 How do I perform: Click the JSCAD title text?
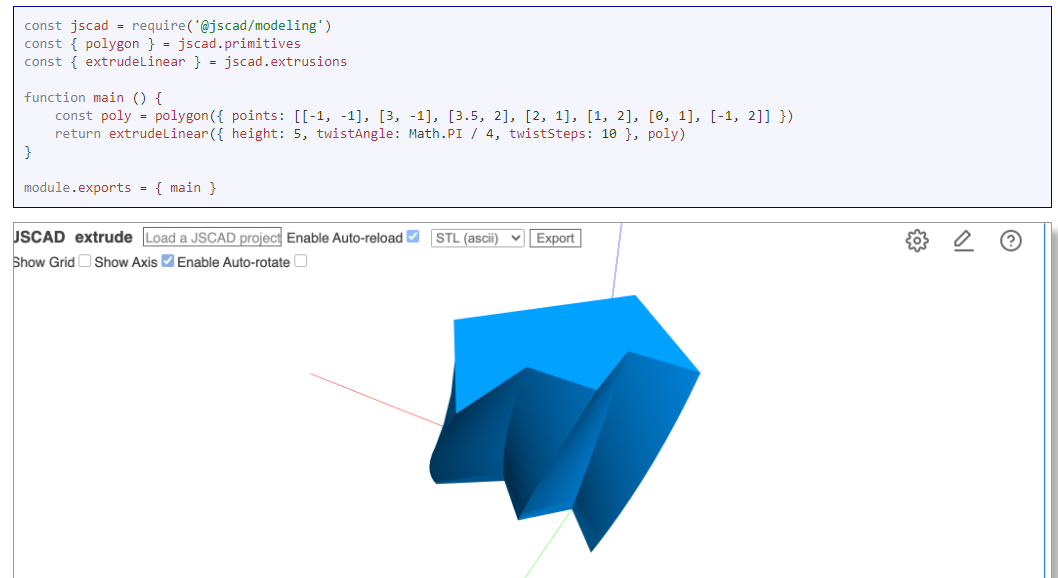coord(39,238)
